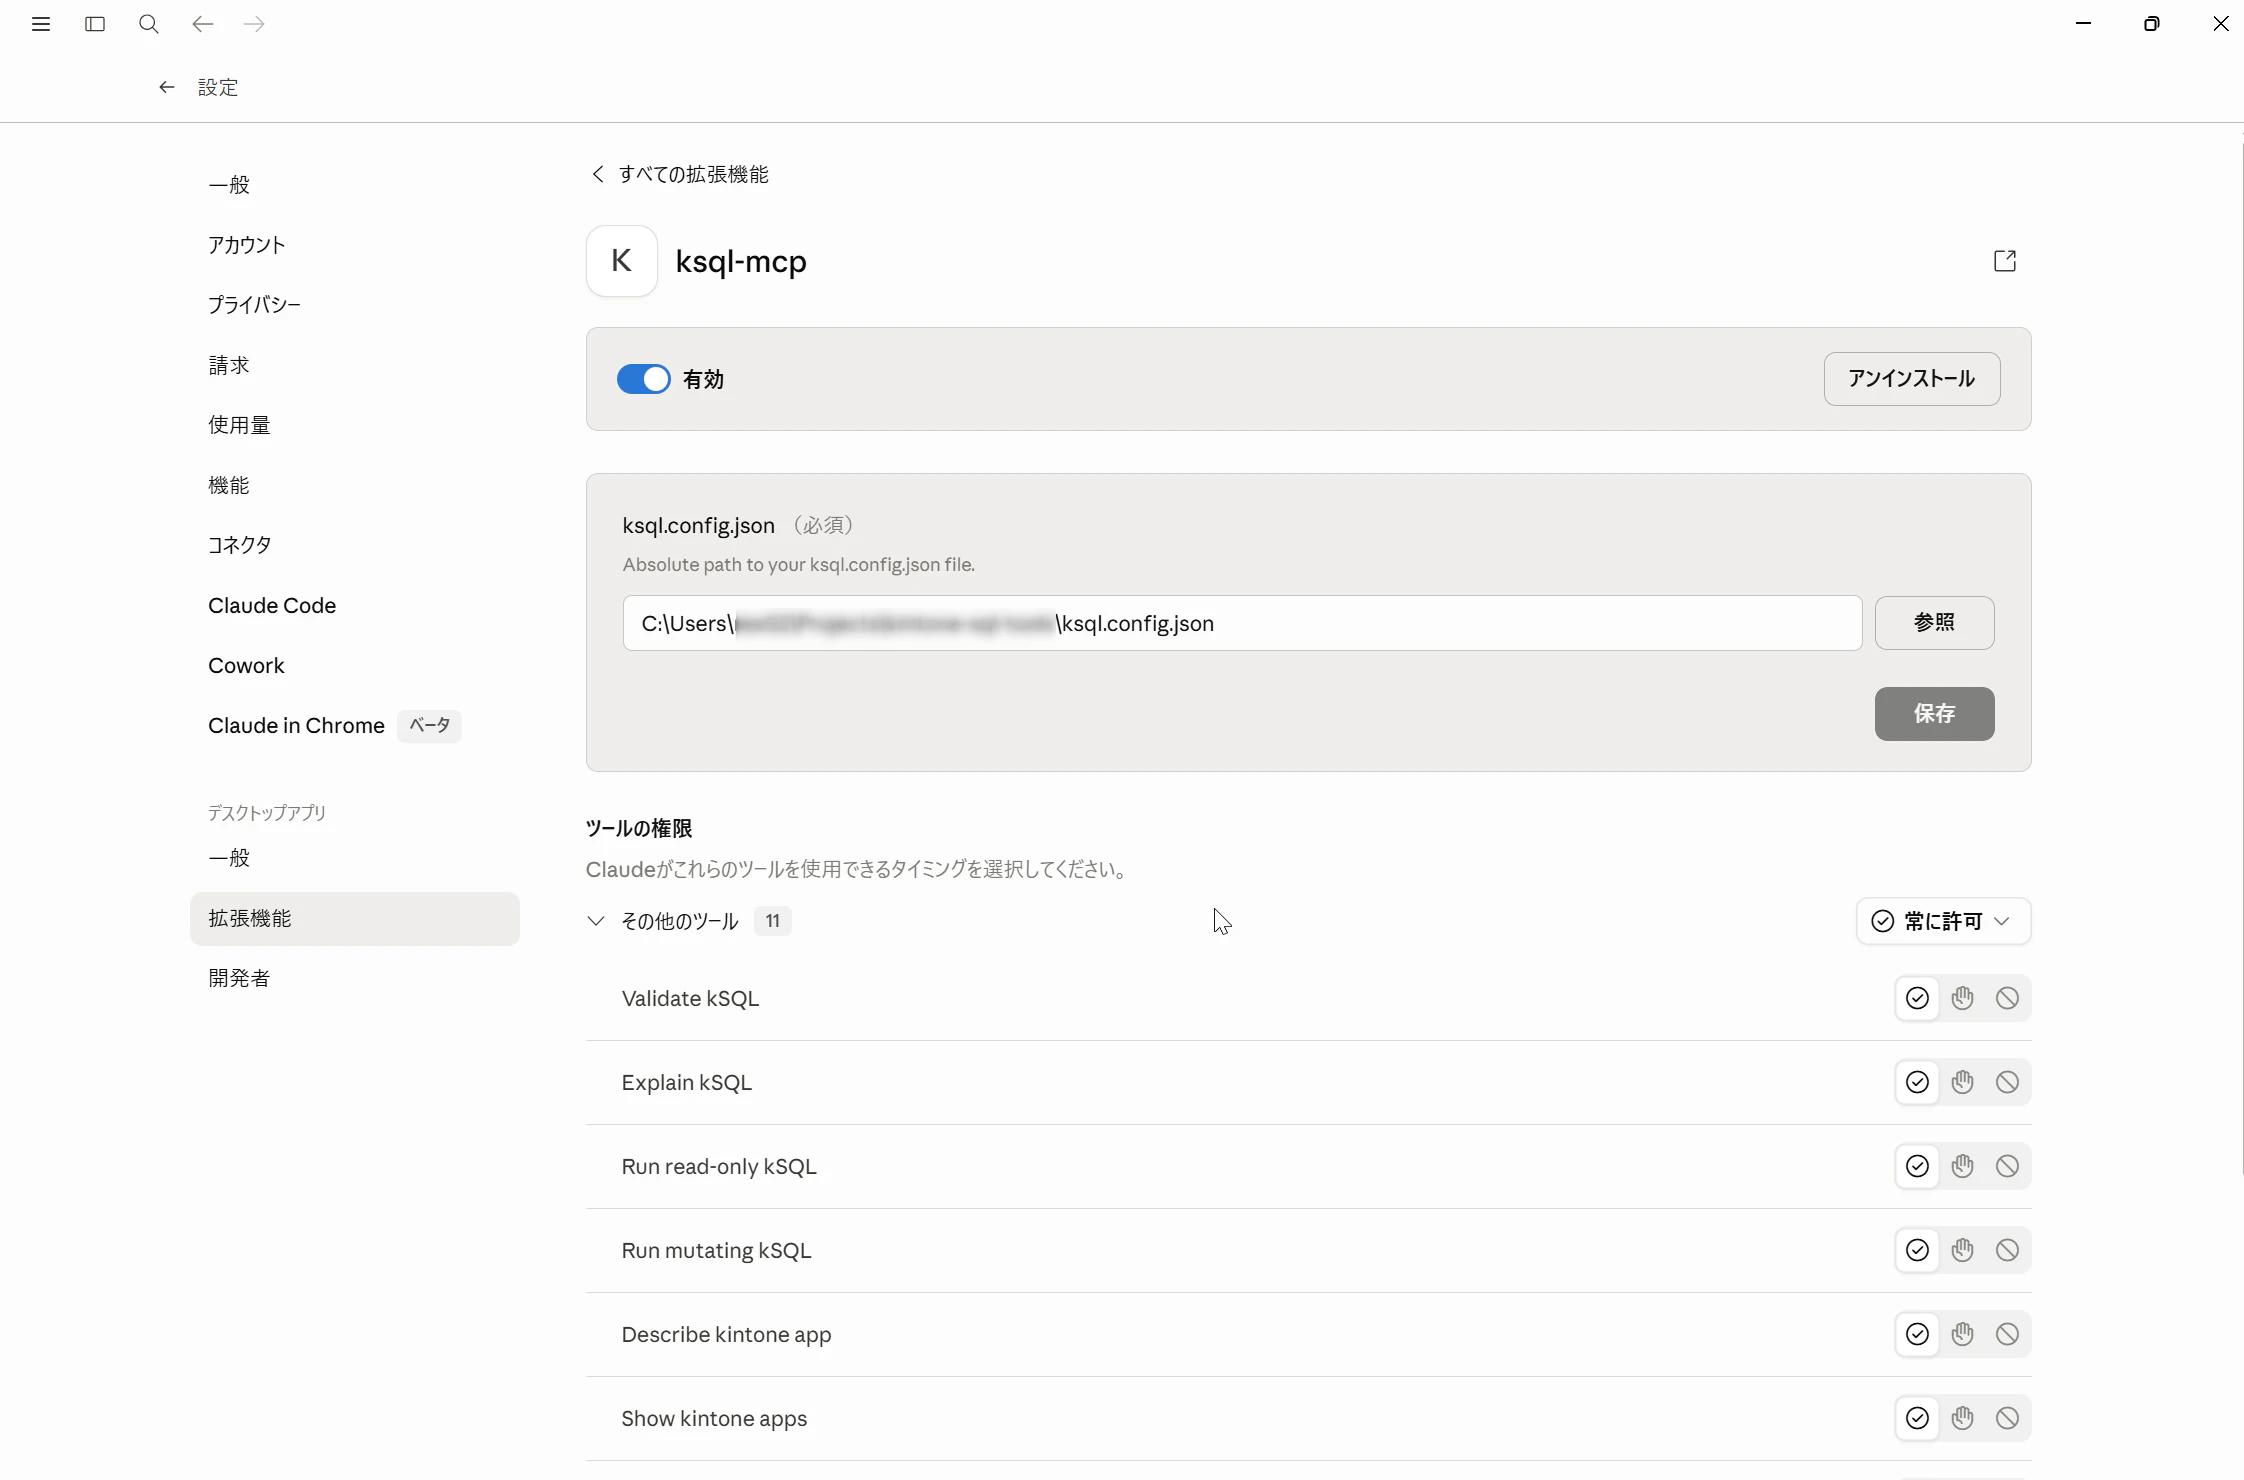Require approval for Run read-only kSQL
2244x1480 pixels.
[x=1963, y=1166]
